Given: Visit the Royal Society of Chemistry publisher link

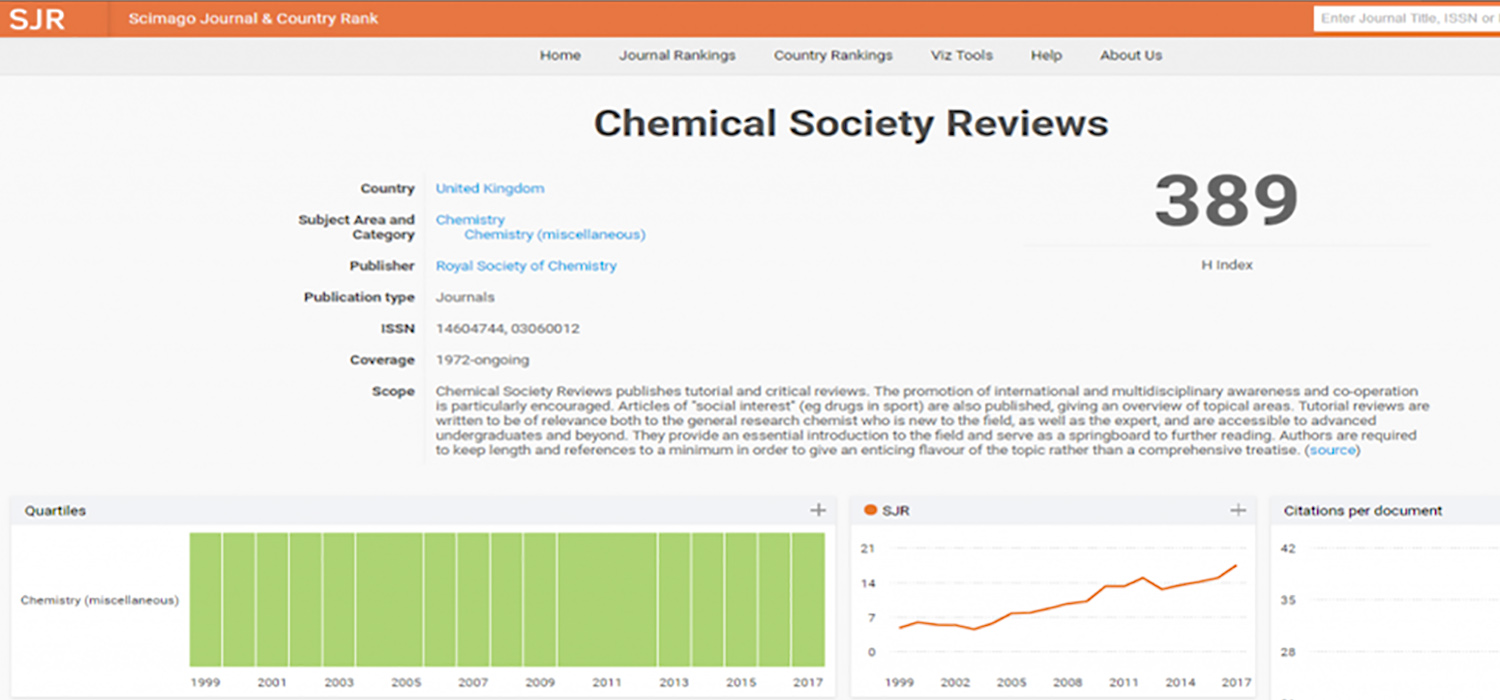Looking at the screenshot, I should click(x=526, y=266).
